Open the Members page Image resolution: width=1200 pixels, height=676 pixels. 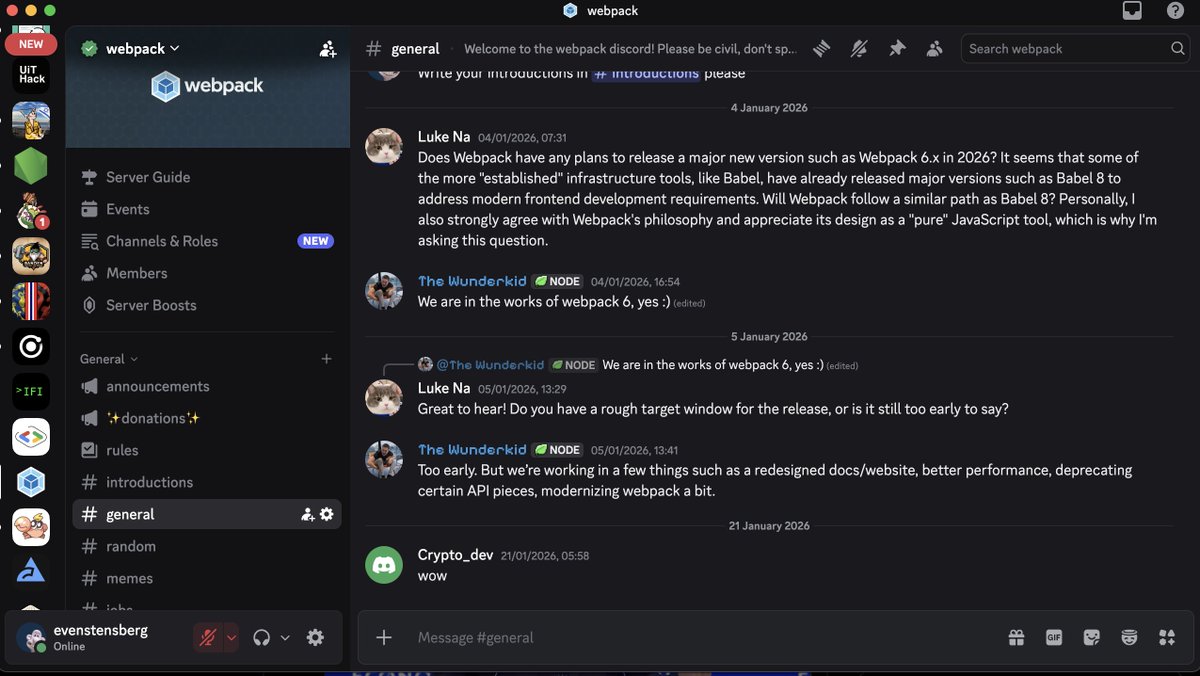pos(207,273)
